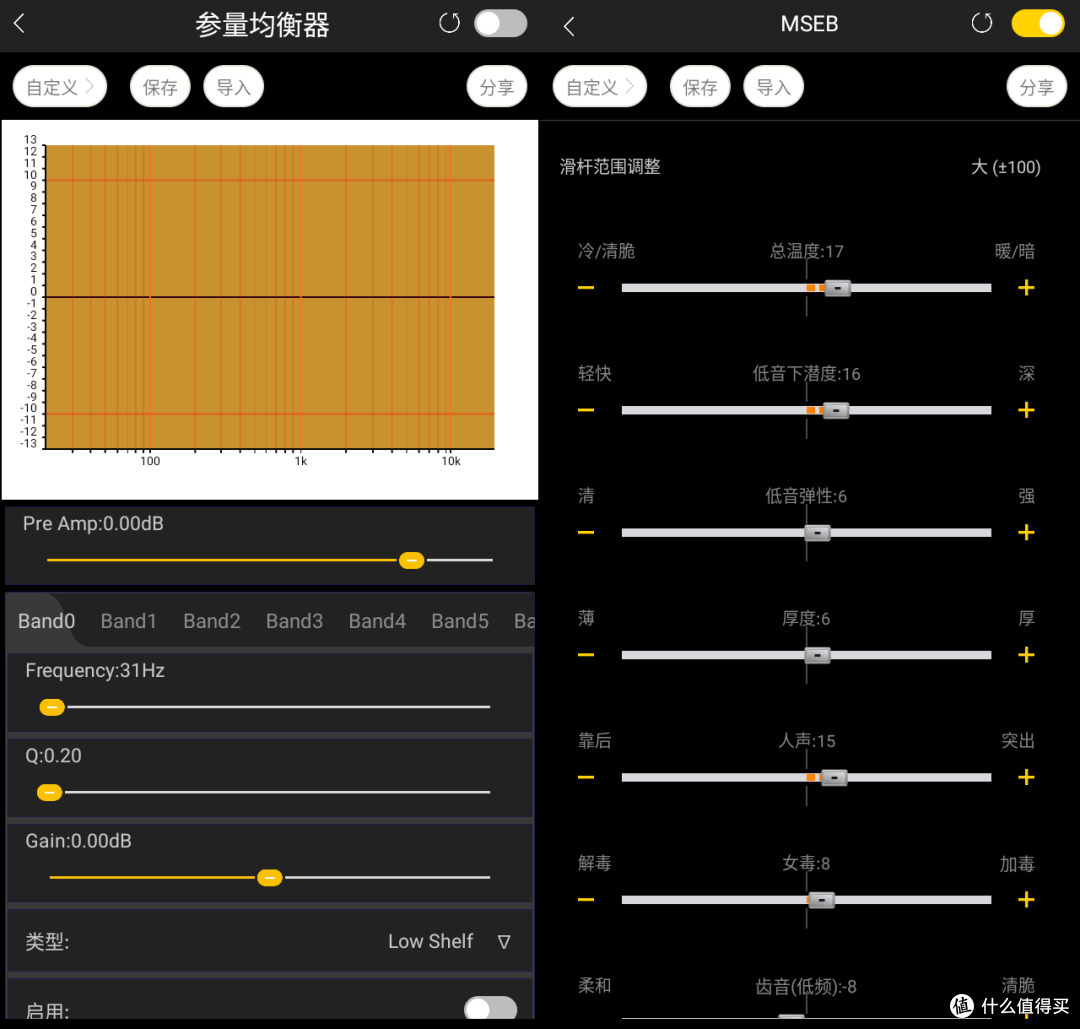Image resolution: width=1080 pixels, height=1029 pixels.
Task: Open 自定义 preset dropdown in MSEB panel
Action: [x=599, y=87]
